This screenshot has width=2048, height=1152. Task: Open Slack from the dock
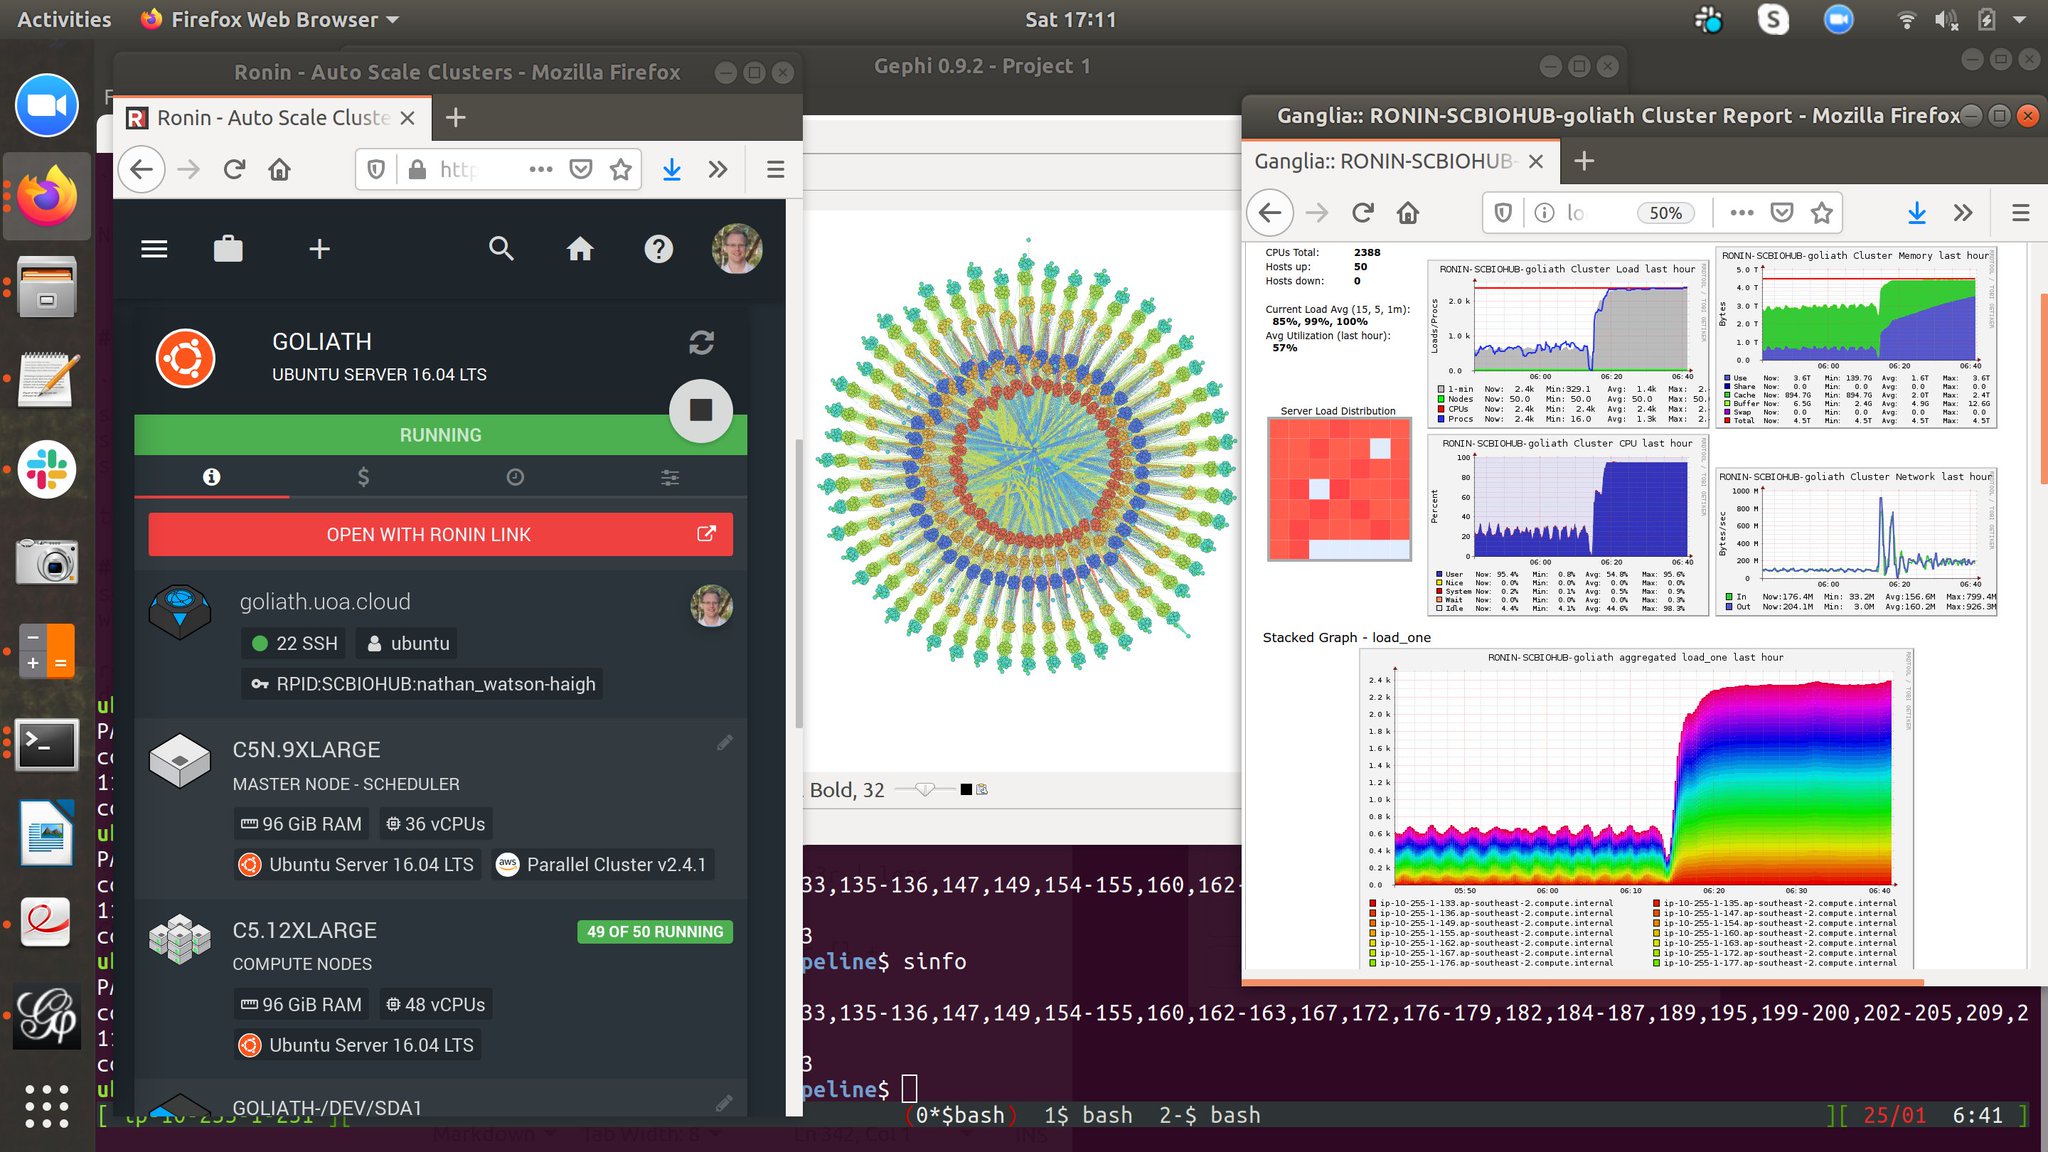point(47,469)
